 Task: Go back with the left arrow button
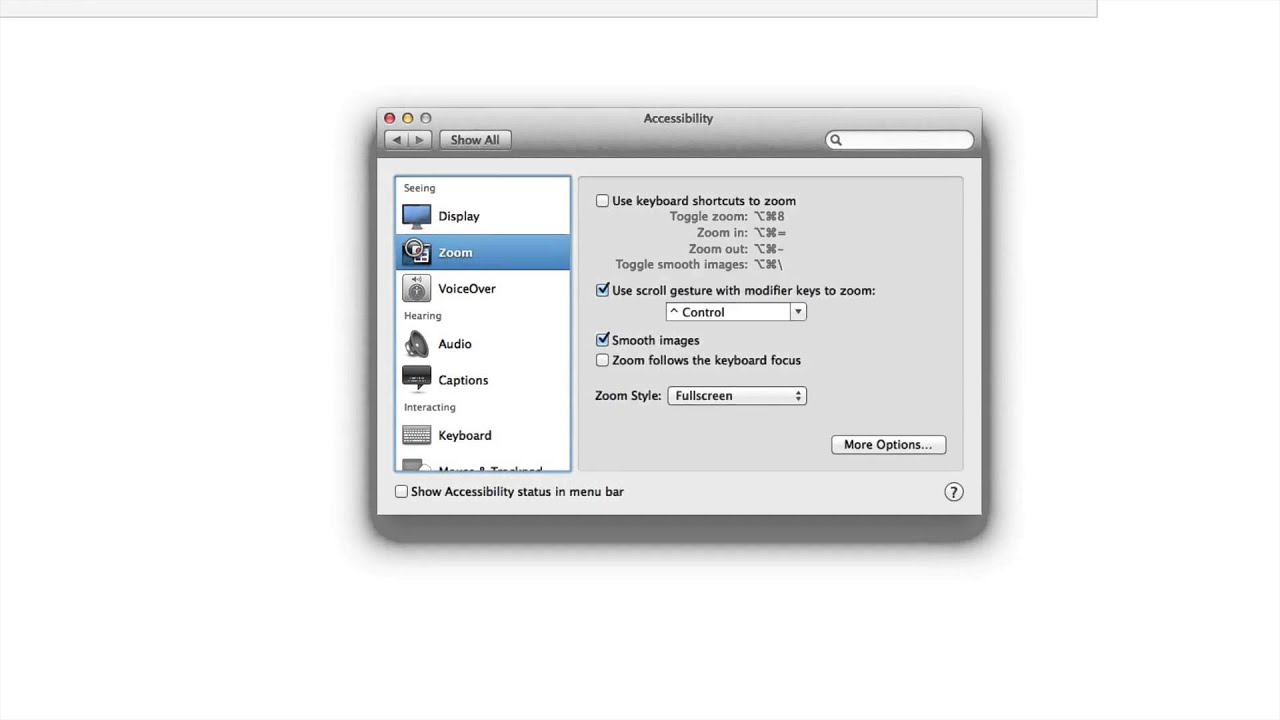tap(397, 140)
